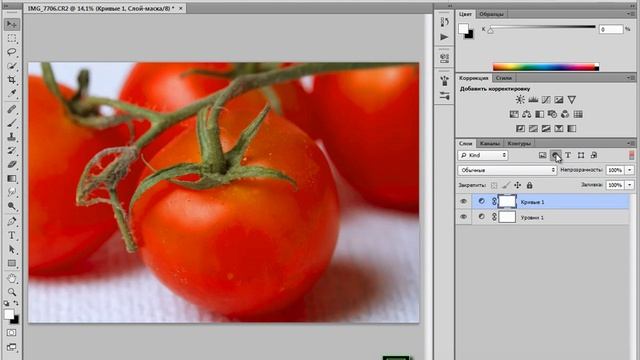The height and width of the screenshot is (360, 640).
Task: Open the layer opacity slider arrow
Action: click(630, 170)
